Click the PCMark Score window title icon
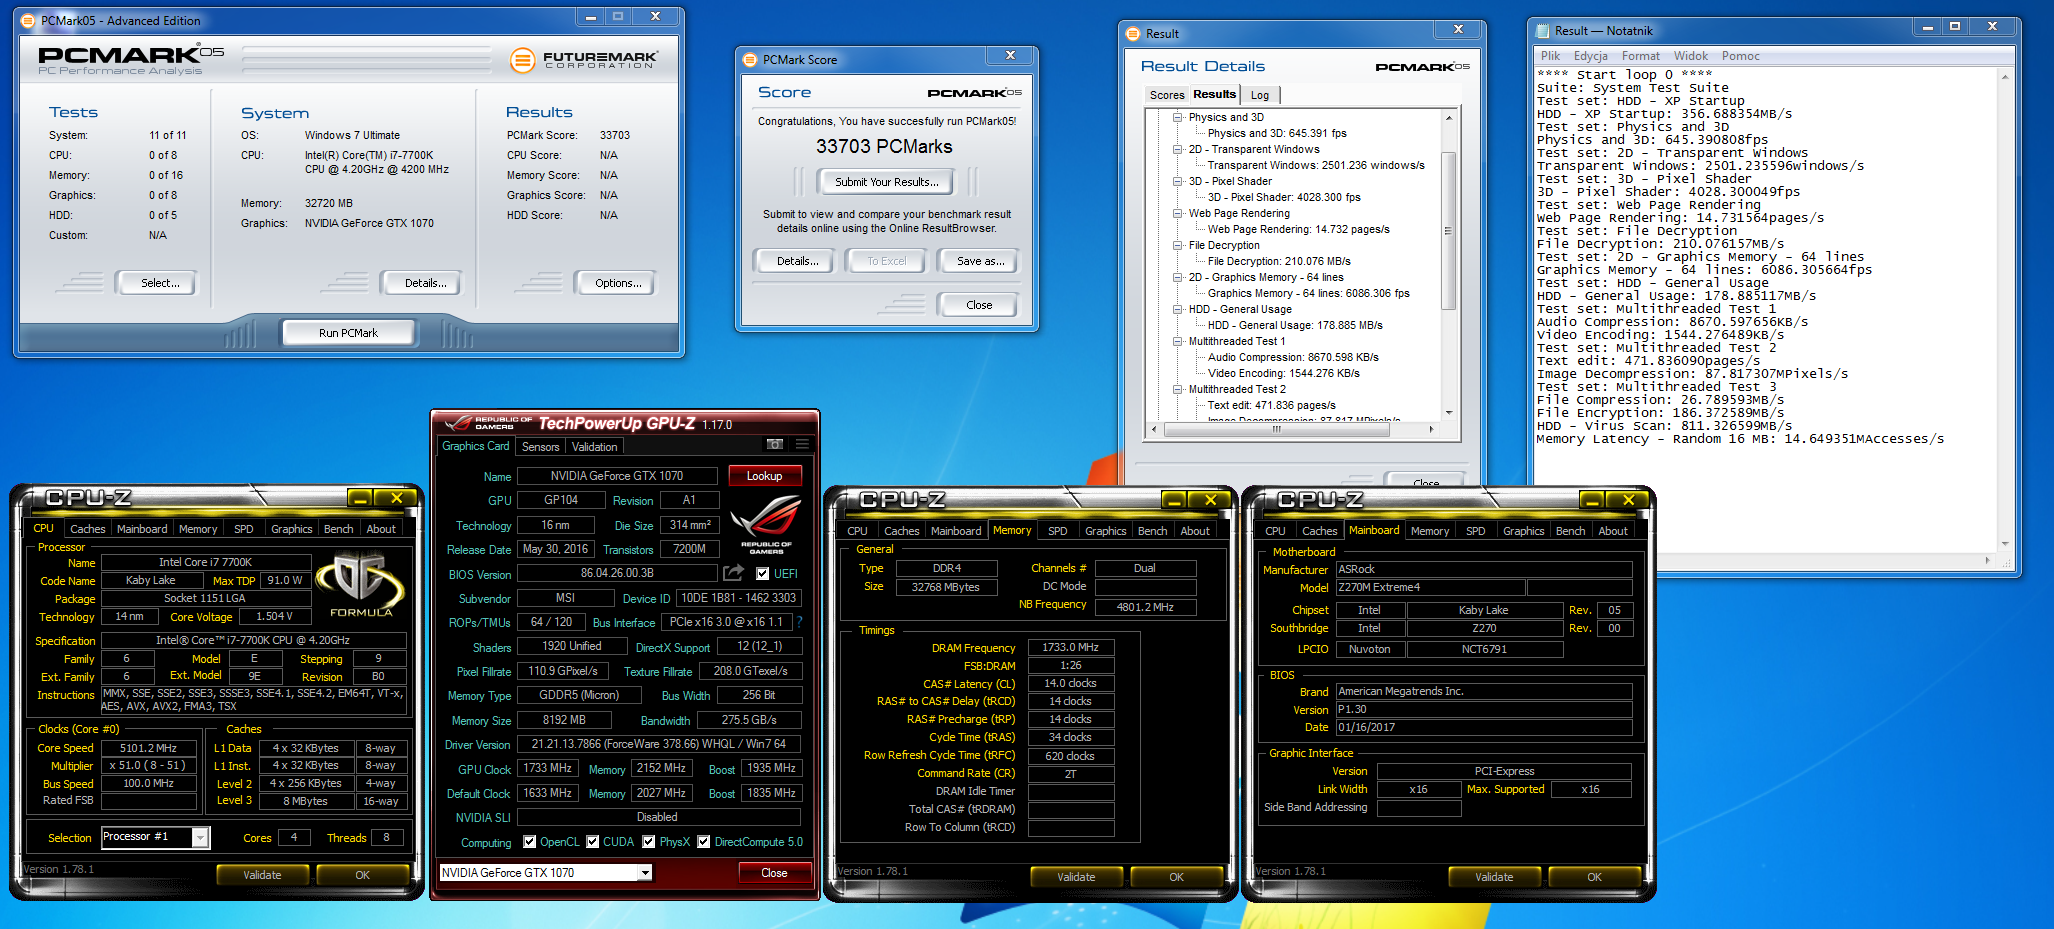The width and height of the screenshot is (2054, 929). pyautogui.click(x=749, y=60)
